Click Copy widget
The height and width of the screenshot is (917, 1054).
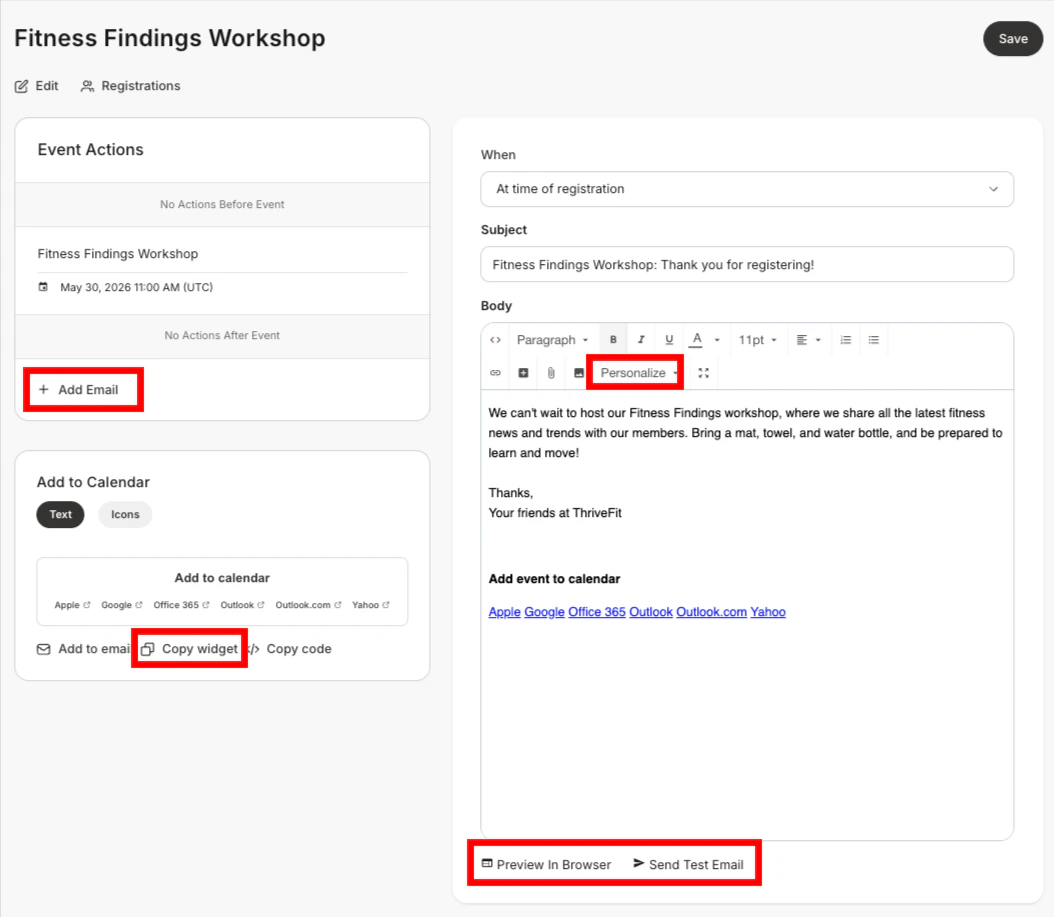pyautogui.click(x=190, y=649)
